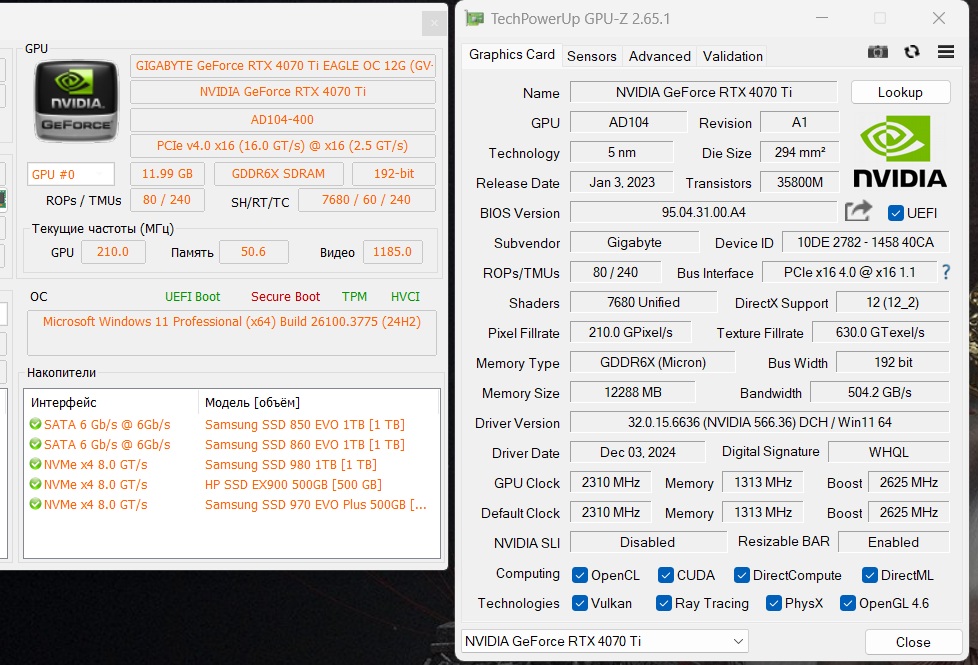
Task: Click green check for Samsung SSD 860 EVO
Action: click(x=36, y=444)
